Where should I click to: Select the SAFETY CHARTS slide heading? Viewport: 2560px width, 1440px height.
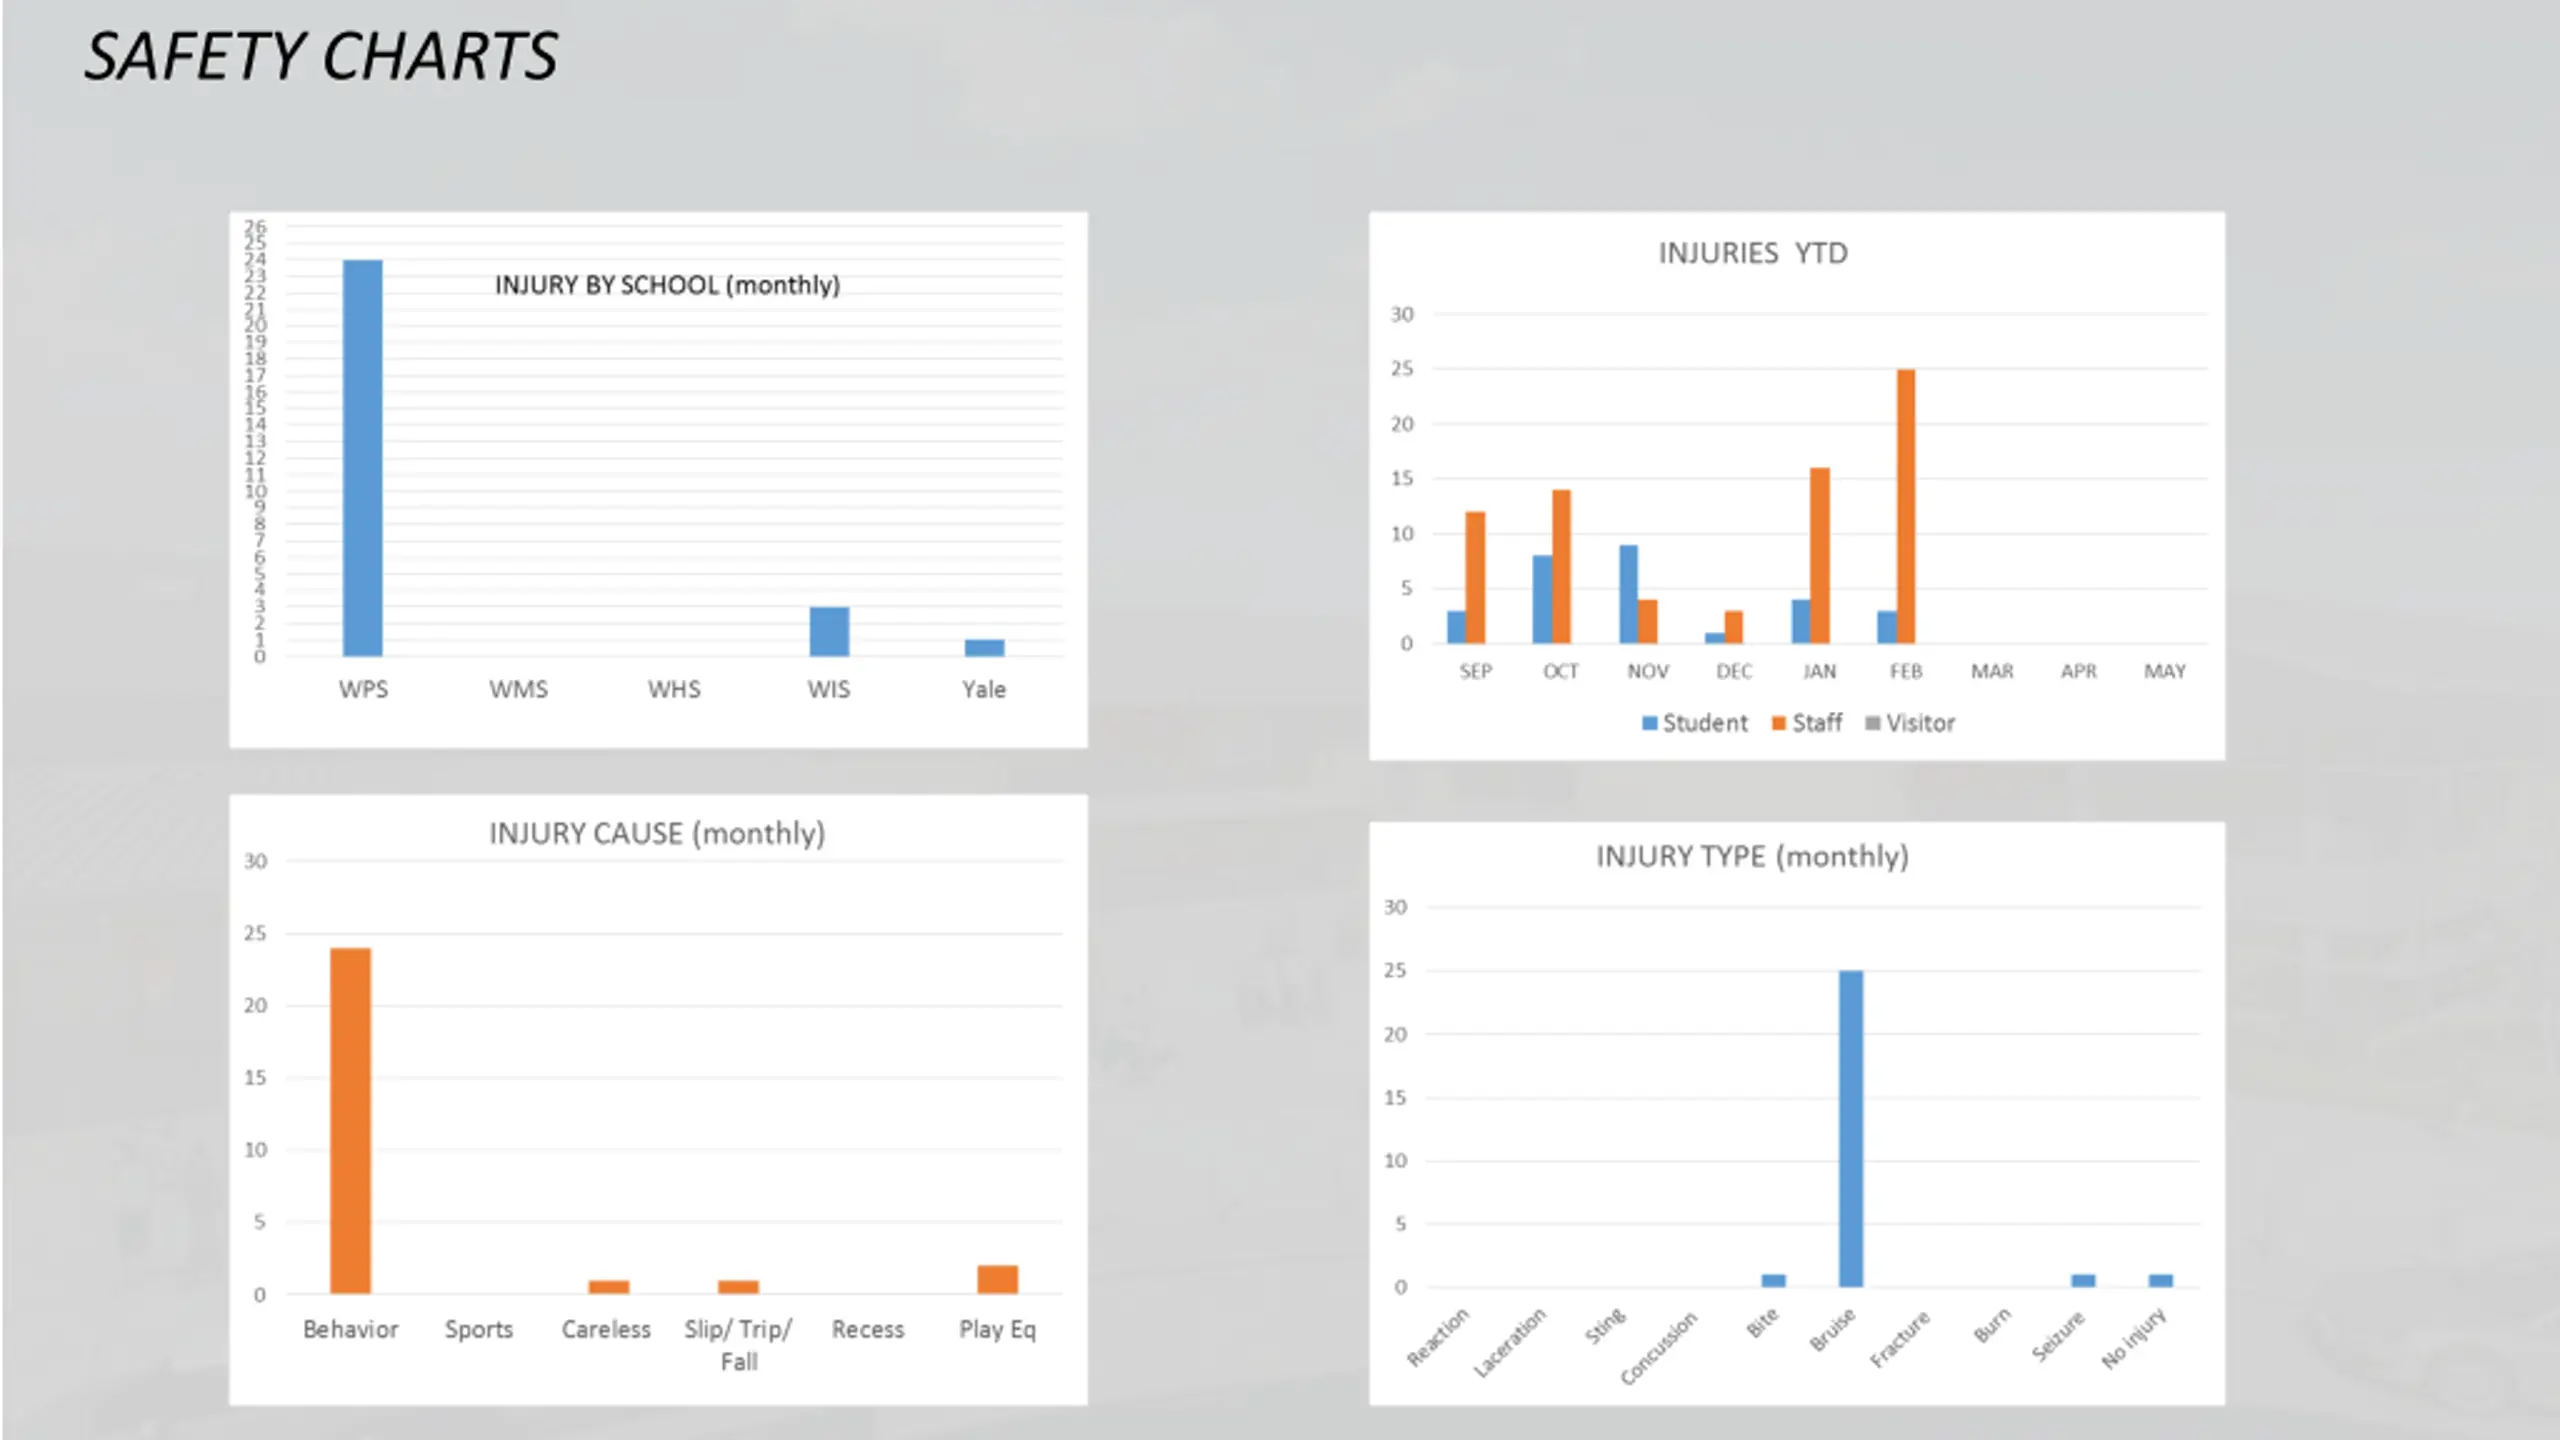click(321, 56)
